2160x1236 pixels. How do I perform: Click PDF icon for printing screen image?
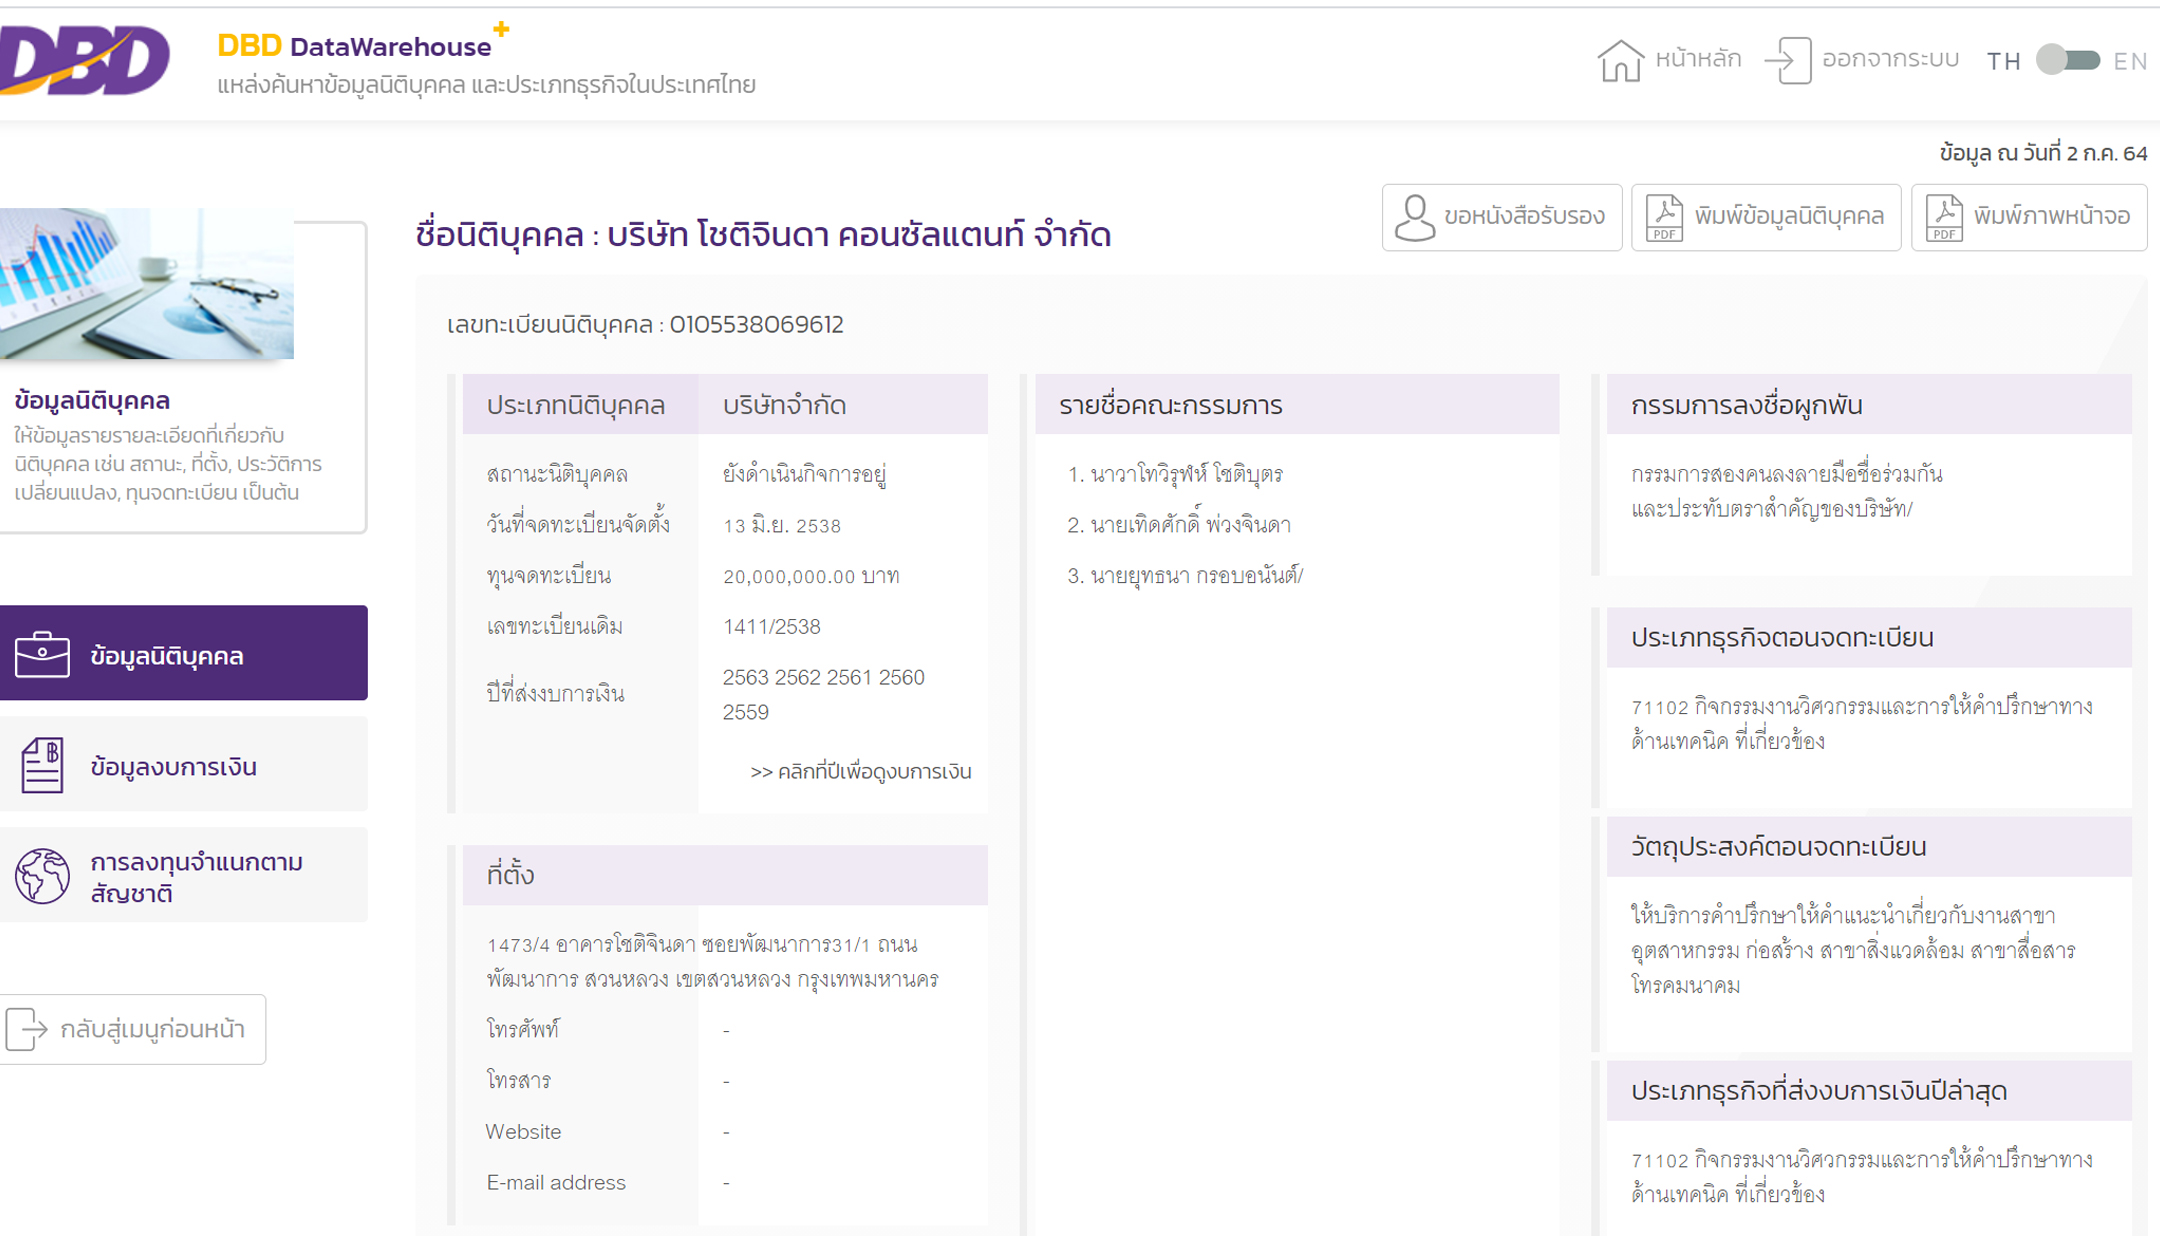click(1944, 217)
